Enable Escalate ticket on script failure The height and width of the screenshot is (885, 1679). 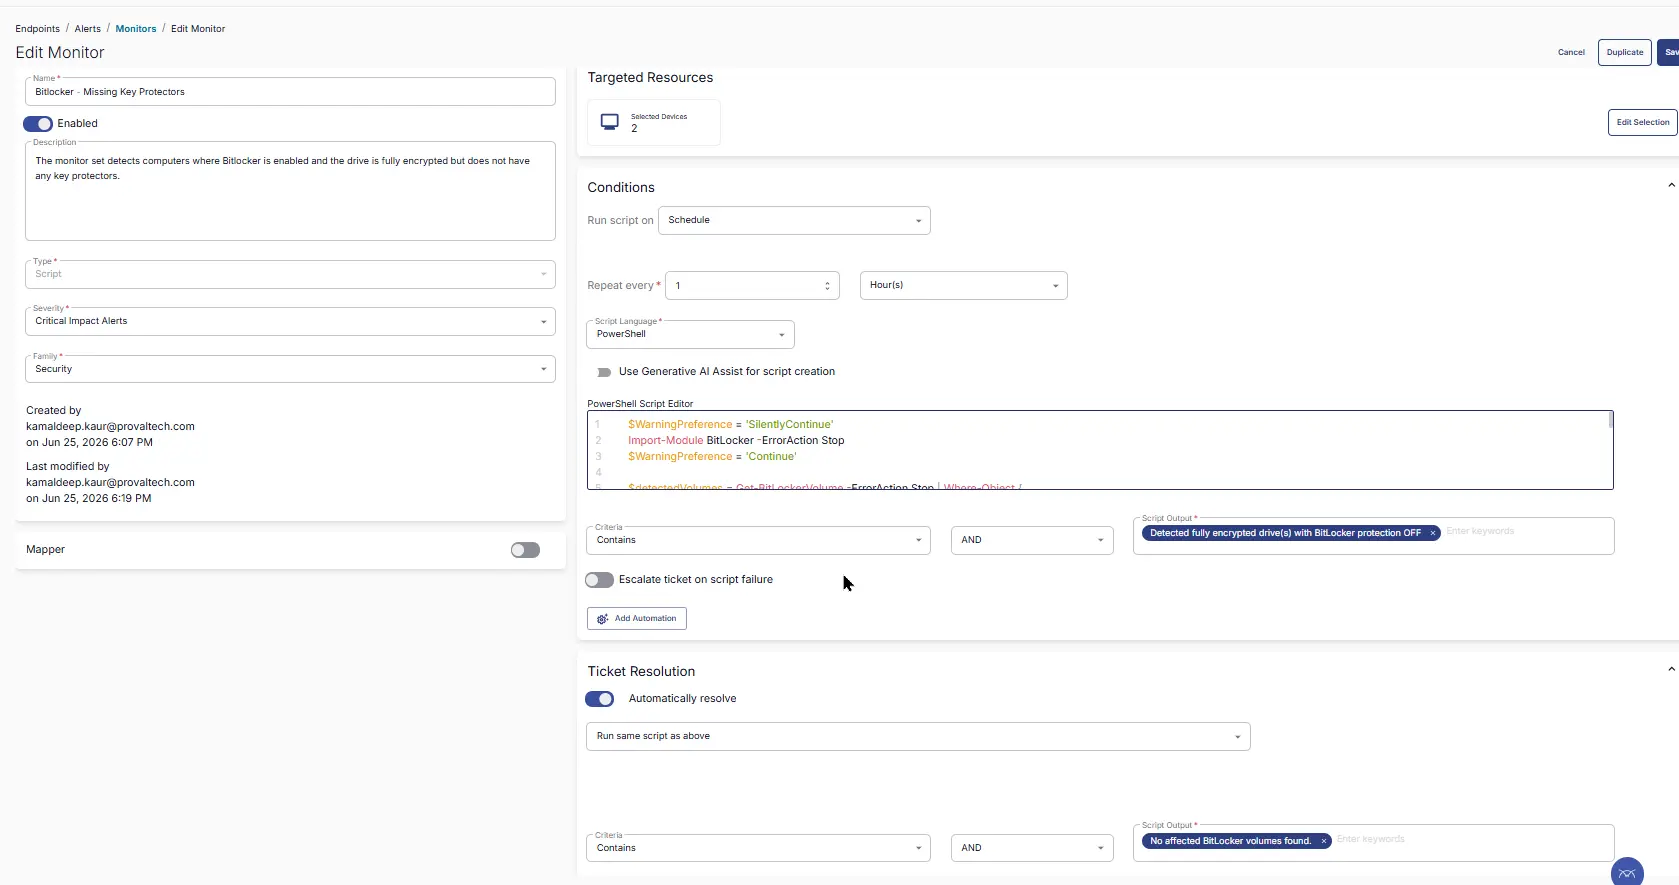[x=599, y=580]
